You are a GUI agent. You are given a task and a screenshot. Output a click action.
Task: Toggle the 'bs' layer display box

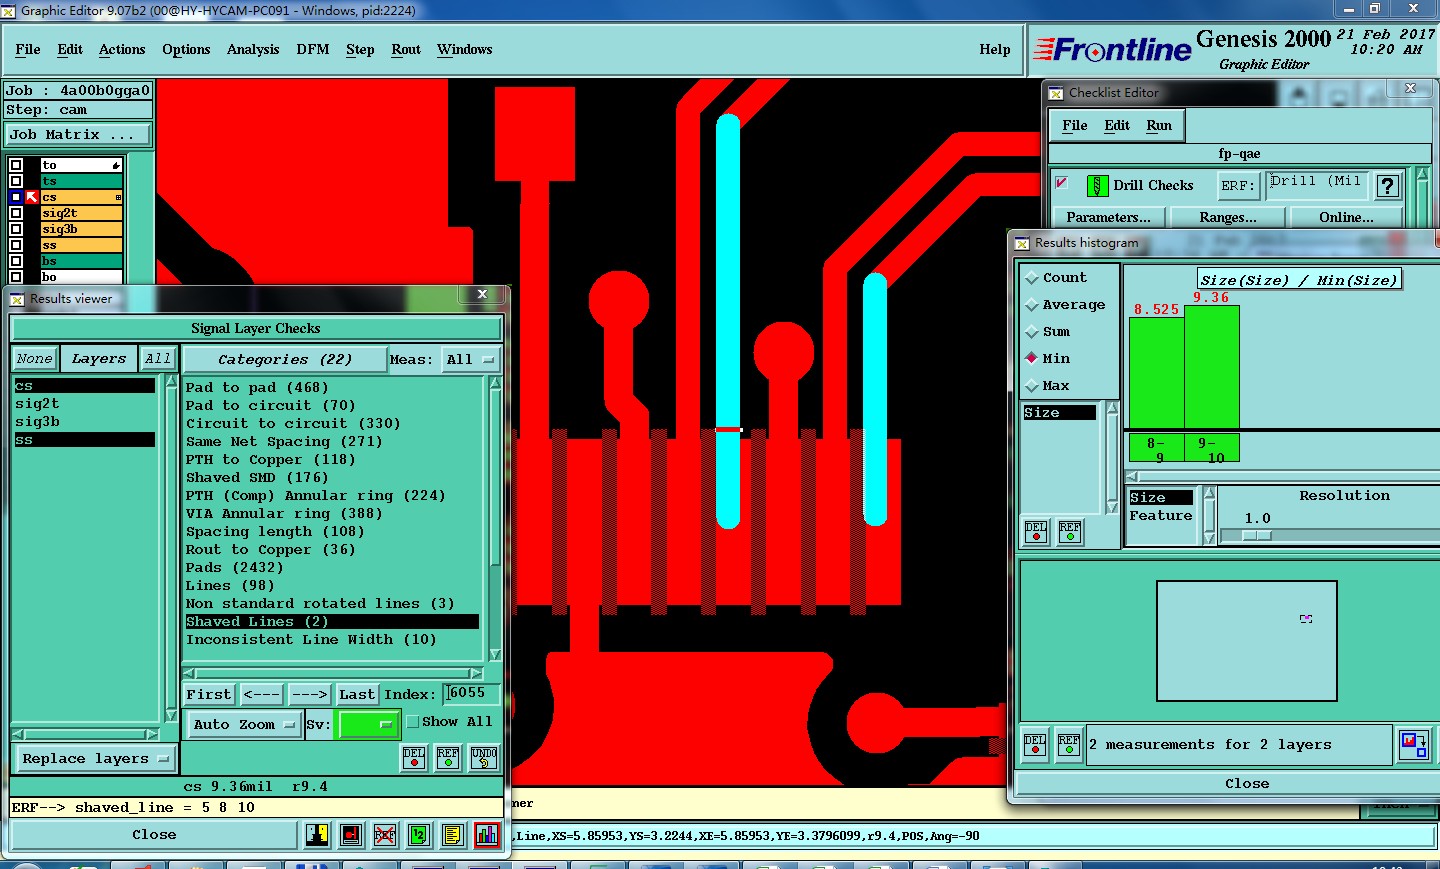coord(15,261)
